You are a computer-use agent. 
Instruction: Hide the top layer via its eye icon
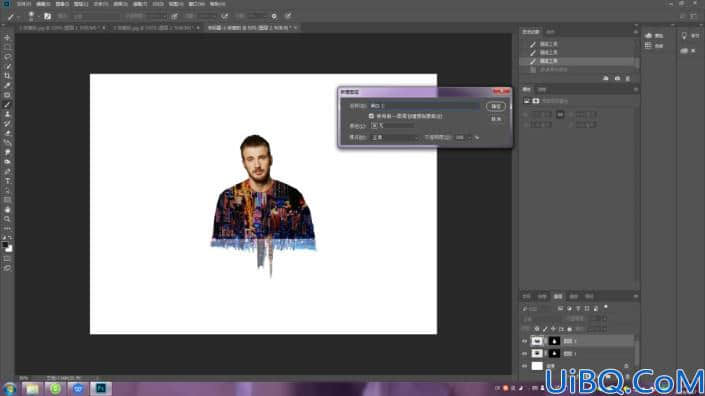click(x=524, y=342)
